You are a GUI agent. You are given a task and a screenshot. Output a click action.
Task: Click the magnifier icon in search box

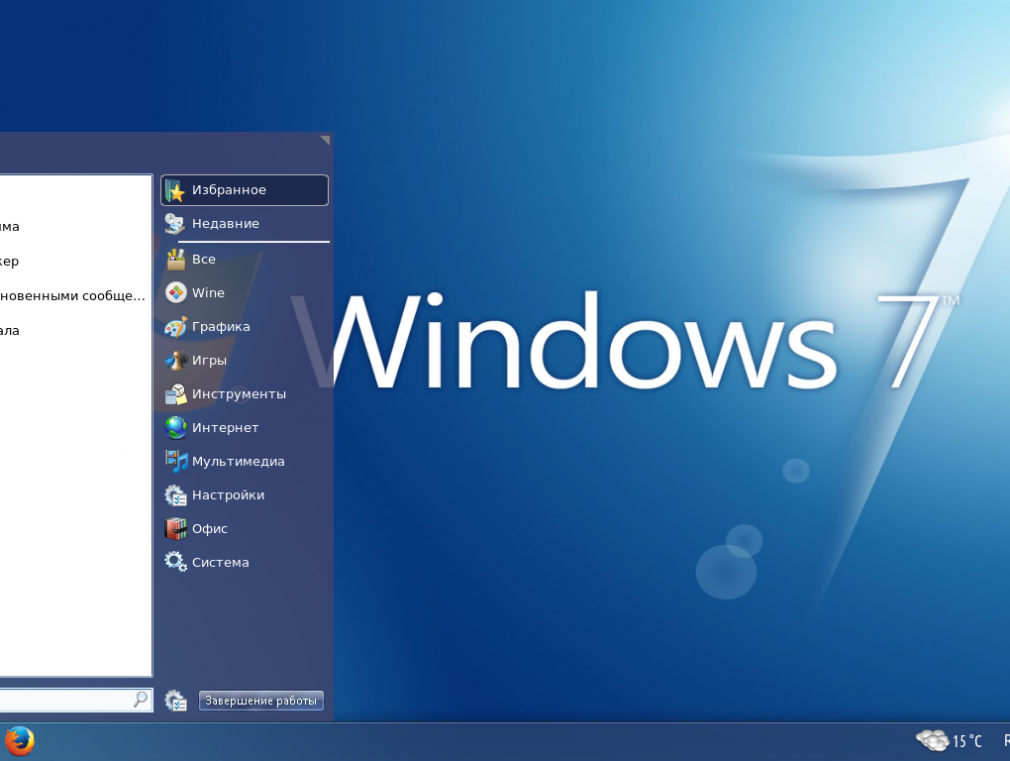(x=140, y=699)
